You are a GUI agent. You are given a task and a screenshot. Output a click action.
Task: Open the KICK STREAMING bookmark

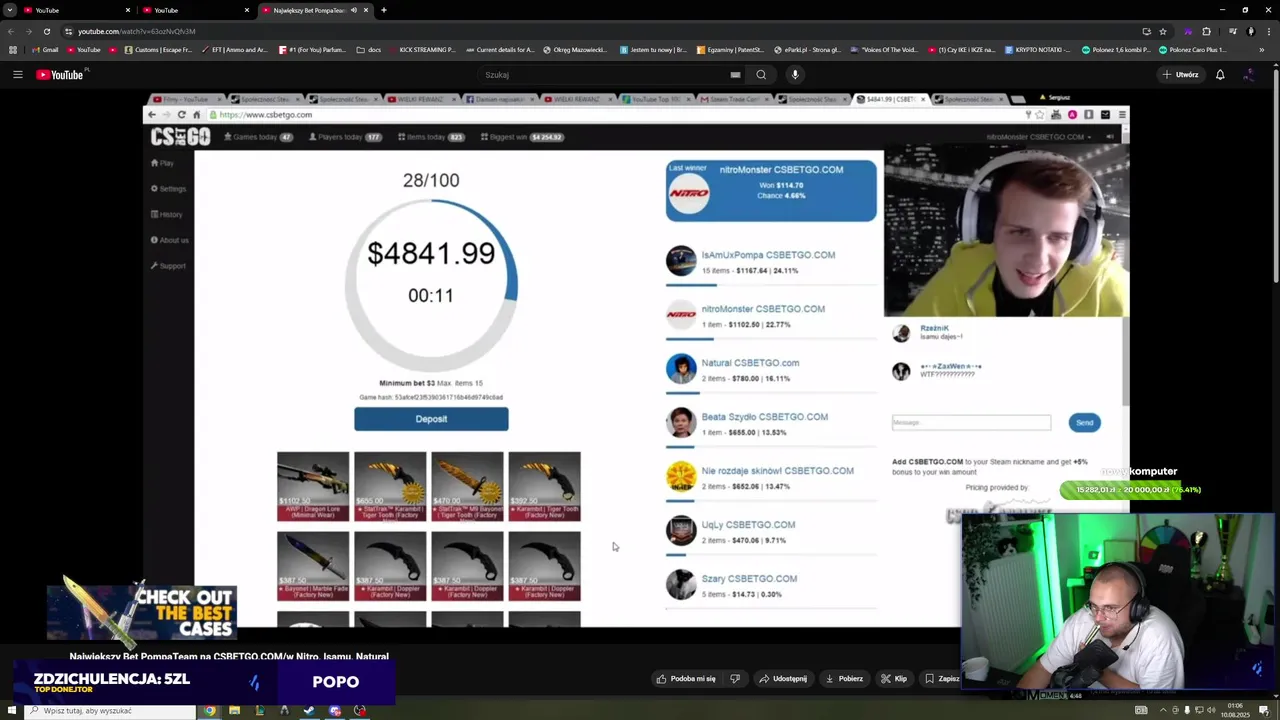pyautogui.click(x=421, y=49)
